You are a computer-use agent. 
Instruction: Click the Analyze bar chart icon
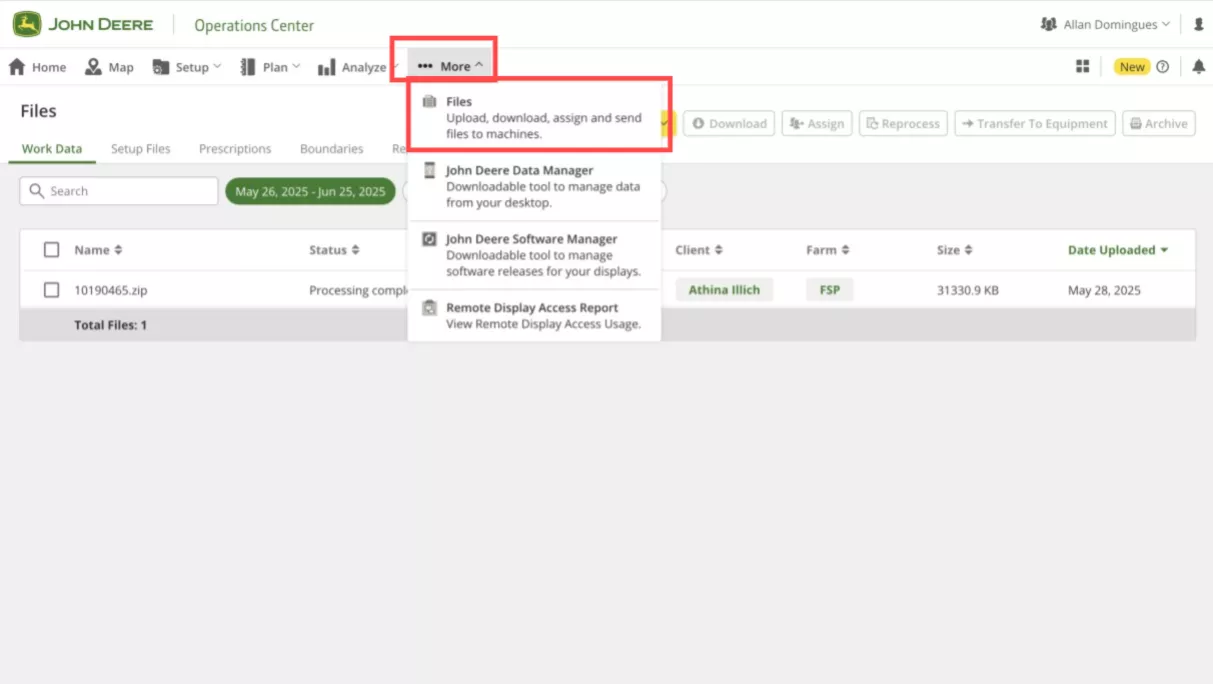[x=326, y=67]
